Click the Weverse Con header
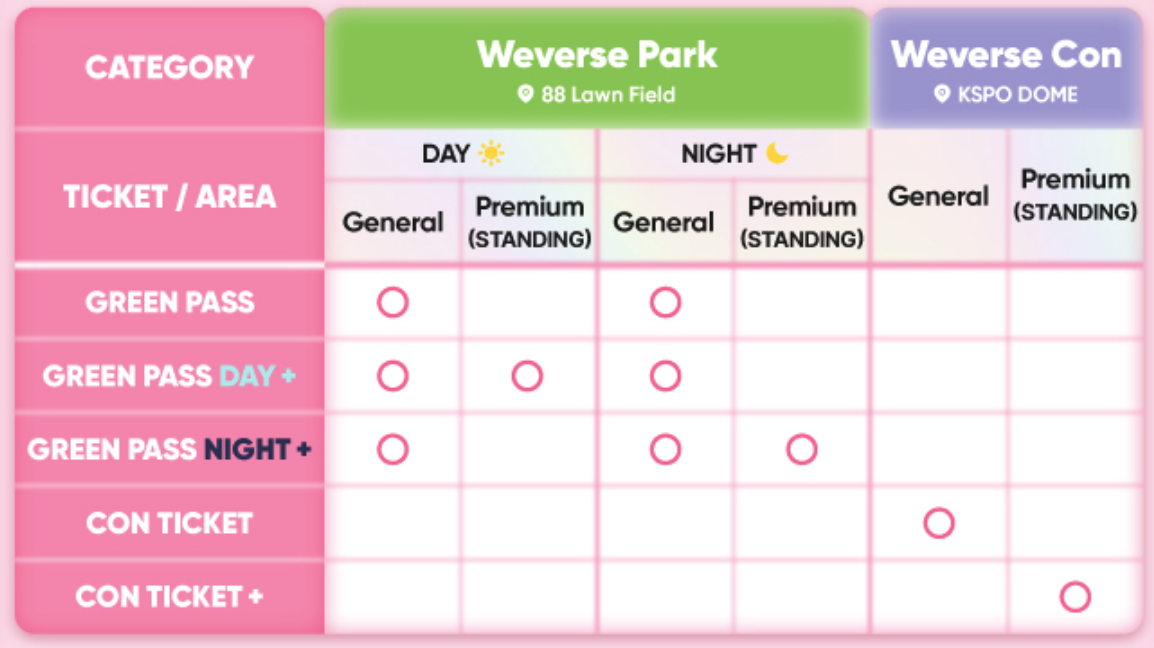The height and width of the screenshot is (648, 1154). [x=1006, y=56]
